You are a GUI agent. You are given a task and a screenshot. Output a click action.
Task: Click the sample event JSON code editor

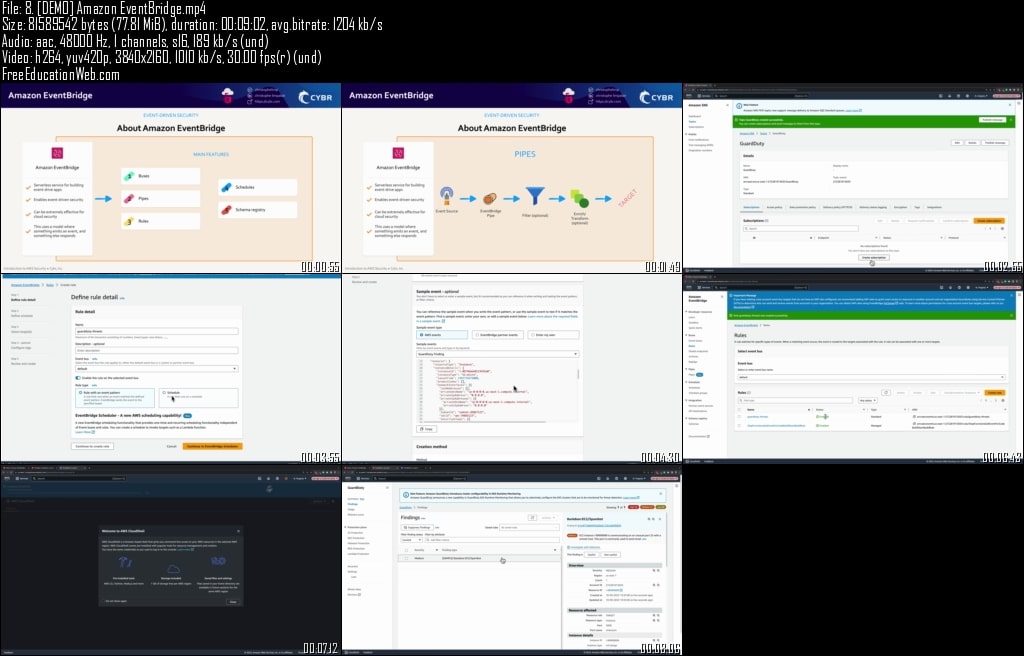[x=498, y=390]
